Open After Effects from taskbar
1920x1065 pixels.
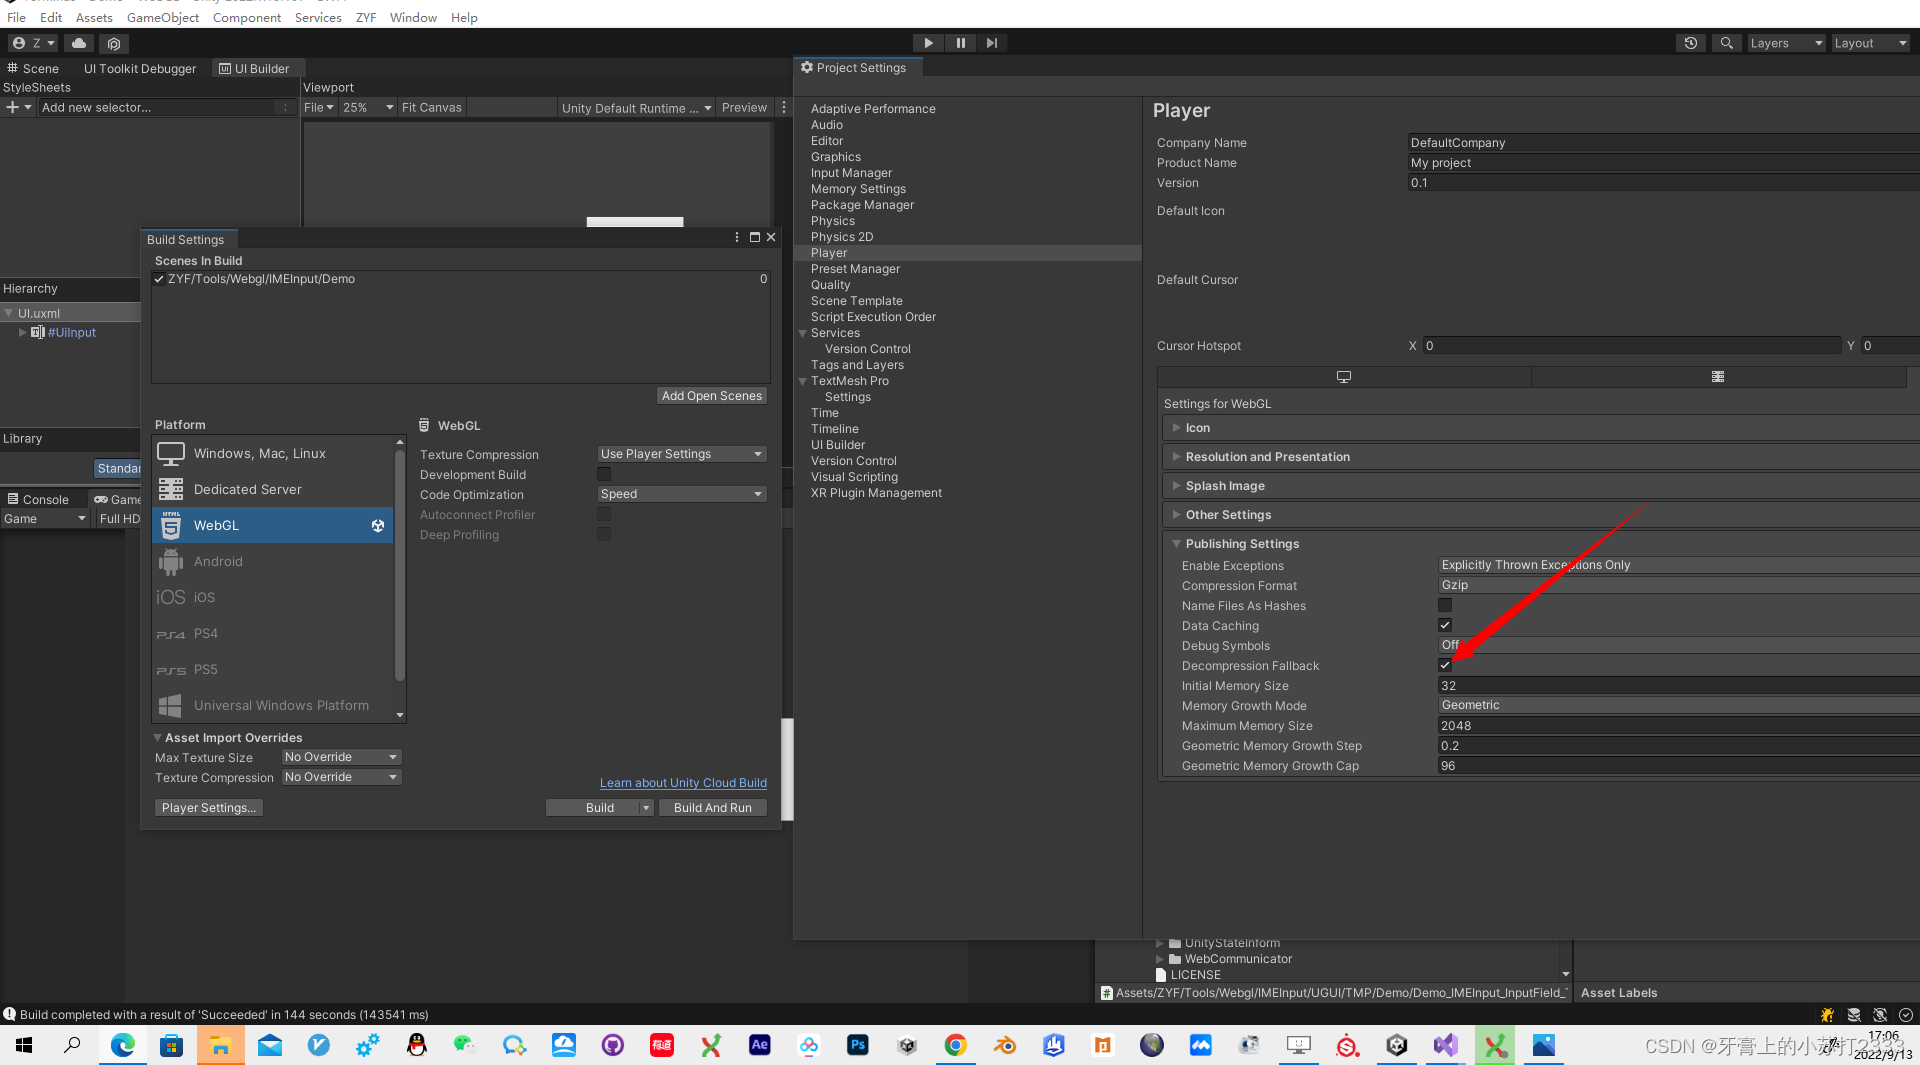pyautogui.click(x=760, y=1045)
